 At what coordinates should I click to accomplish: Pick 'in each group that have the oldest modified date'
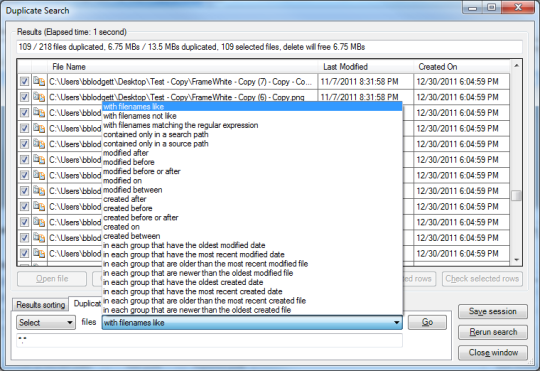point(252,246)
